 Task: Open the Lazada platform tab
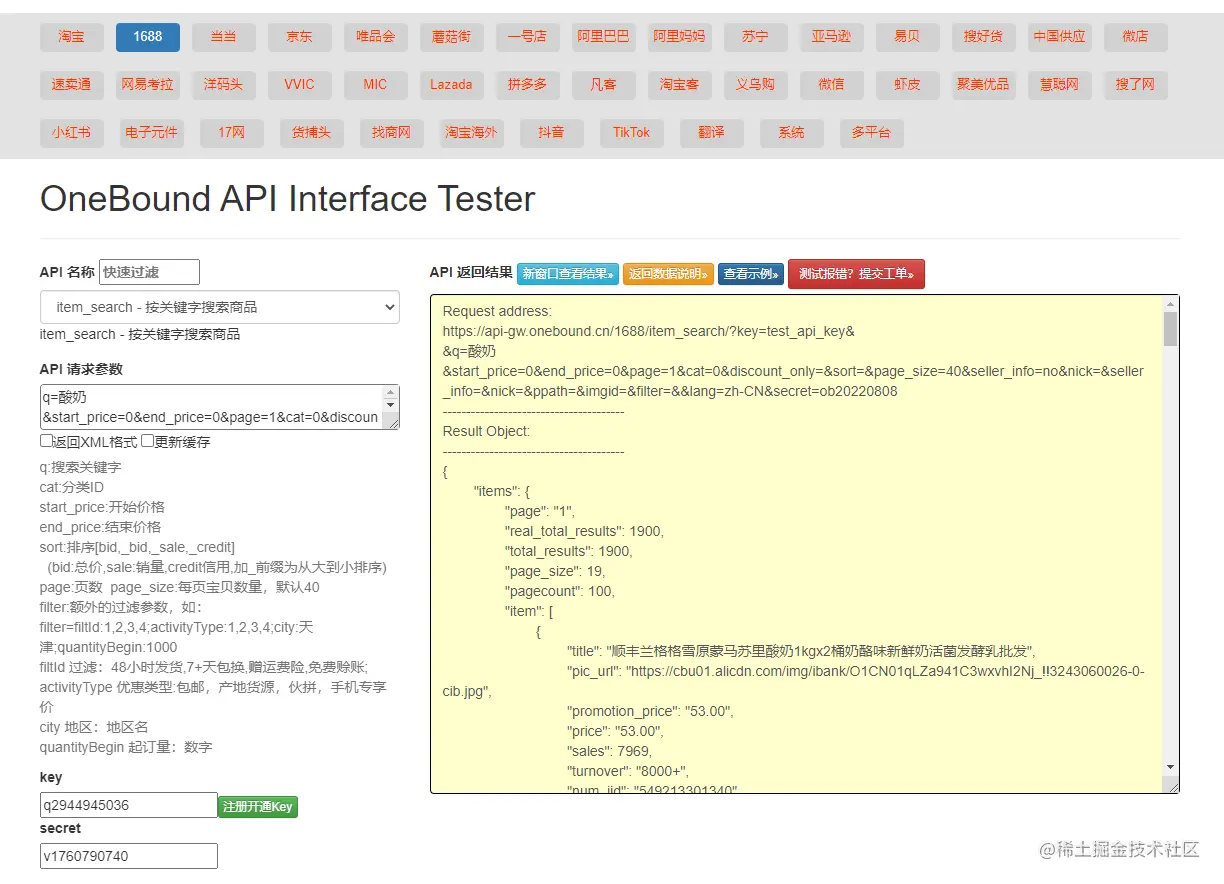[452, 85]
